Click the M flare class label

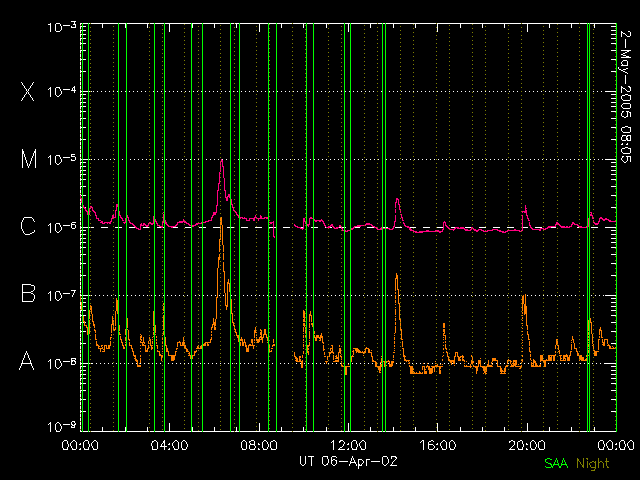[29, 159]
